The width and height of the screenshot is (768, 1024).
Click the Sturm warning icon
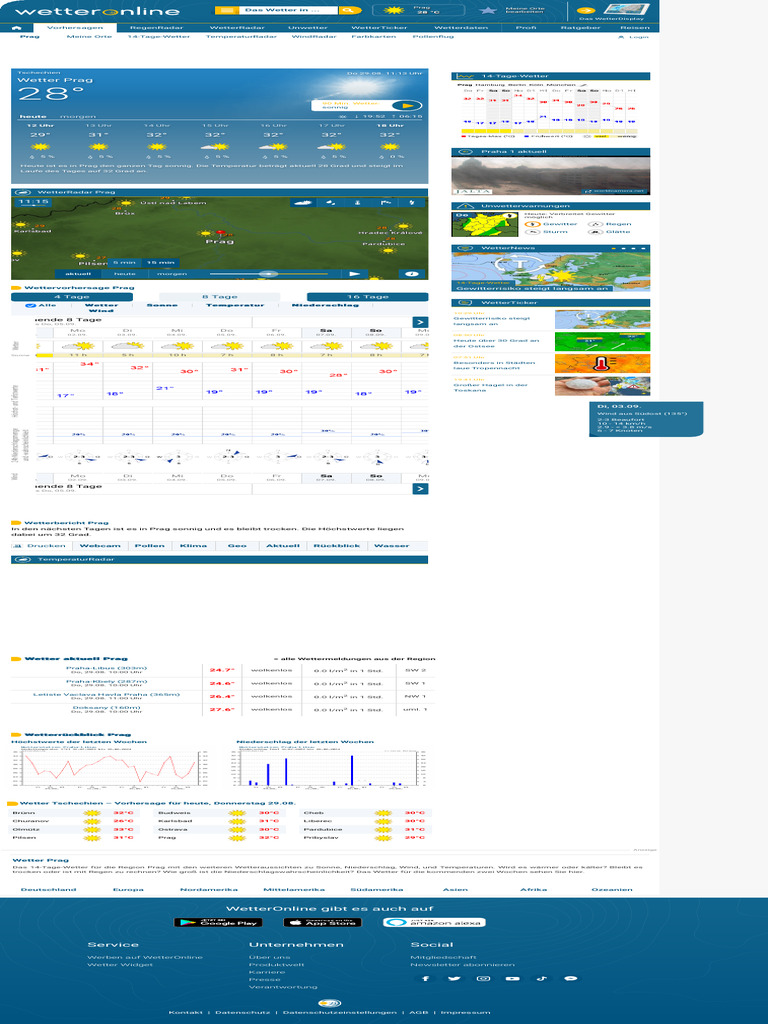(532, 232)
